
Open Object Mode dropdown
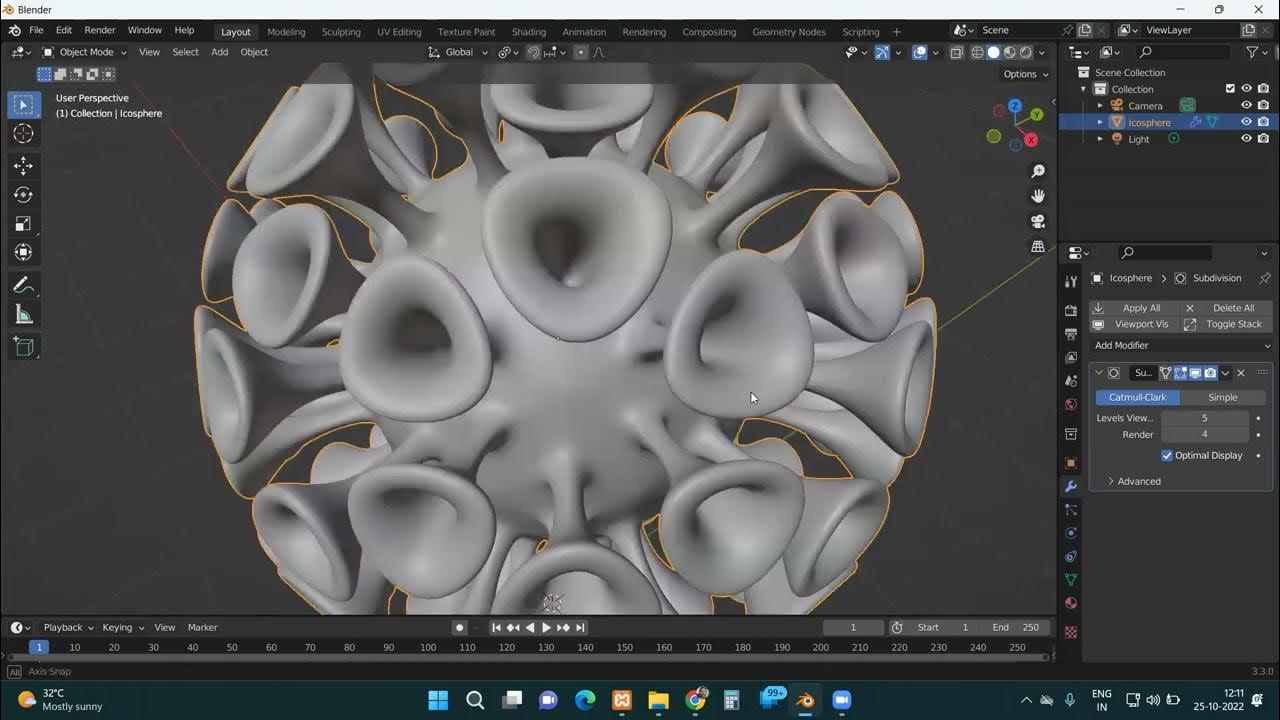point(84,52)
